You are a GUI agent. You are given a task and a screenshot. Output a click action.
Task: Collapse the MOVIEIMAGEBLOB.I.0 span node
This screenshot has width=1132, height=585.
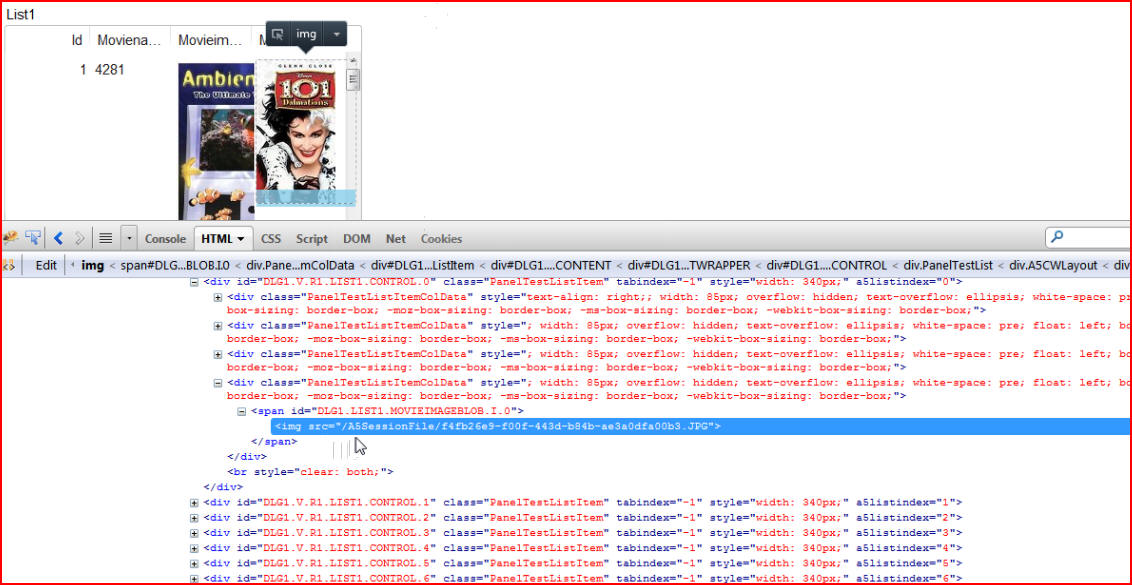click(x=241, y=412)
